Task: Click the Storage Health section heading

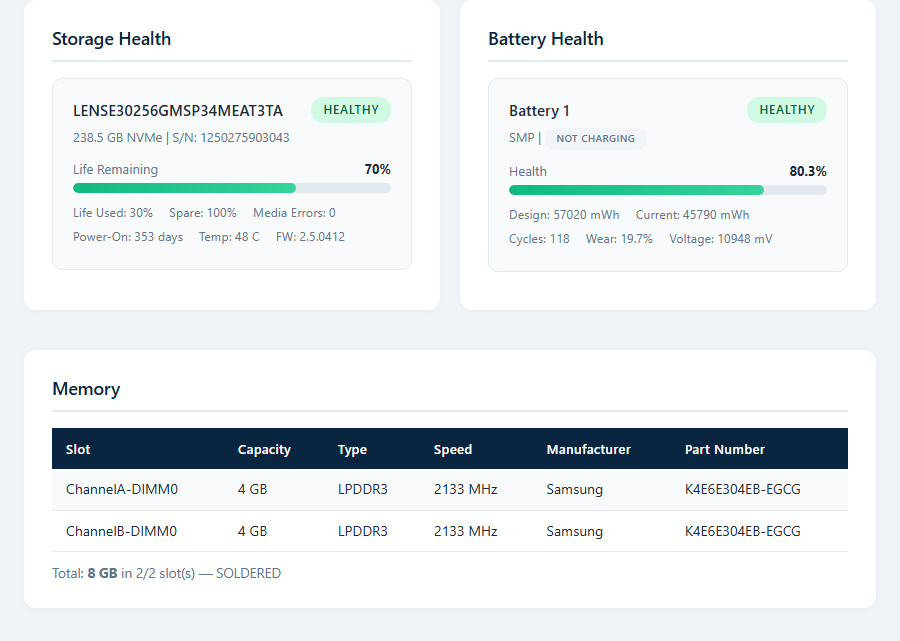Action: (x=111, y=39)
